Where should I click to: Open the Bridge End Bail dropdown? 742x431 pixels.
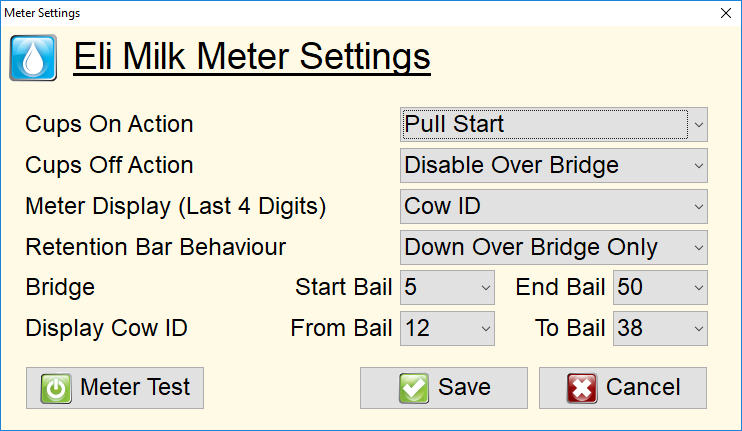click(660, 288)
